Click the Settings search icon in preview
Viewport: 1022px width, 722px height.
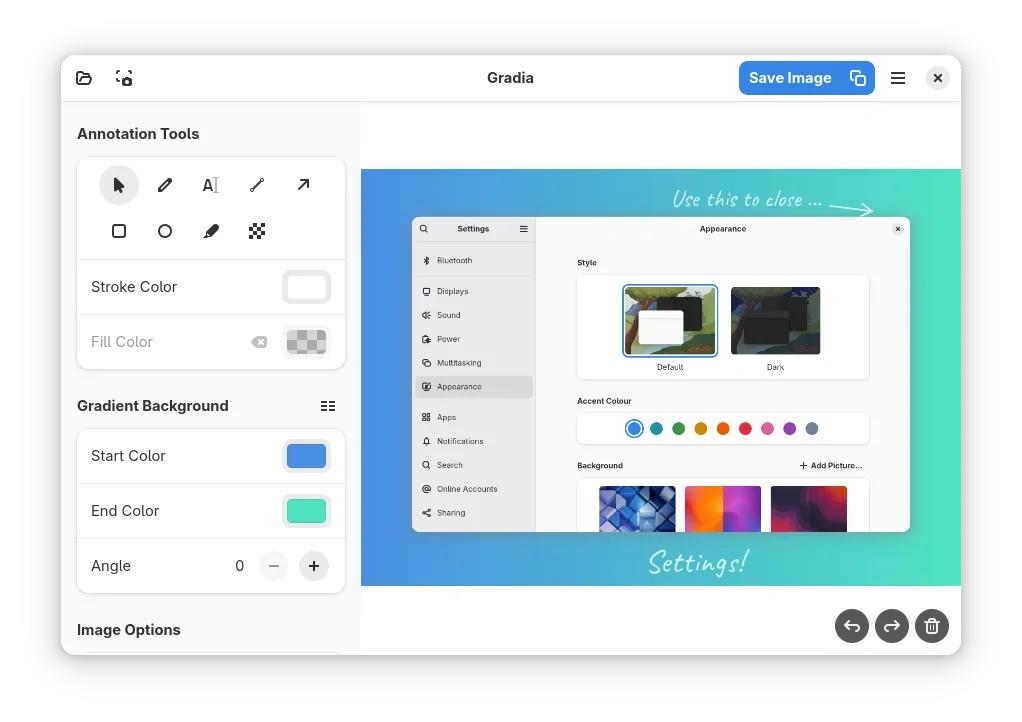point(424,229)
